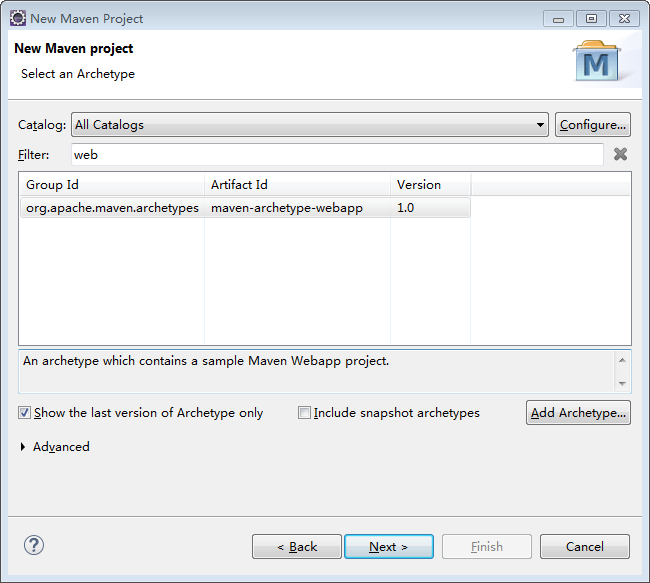
Task: Click the Add Archetype... button
Action: 578,413
